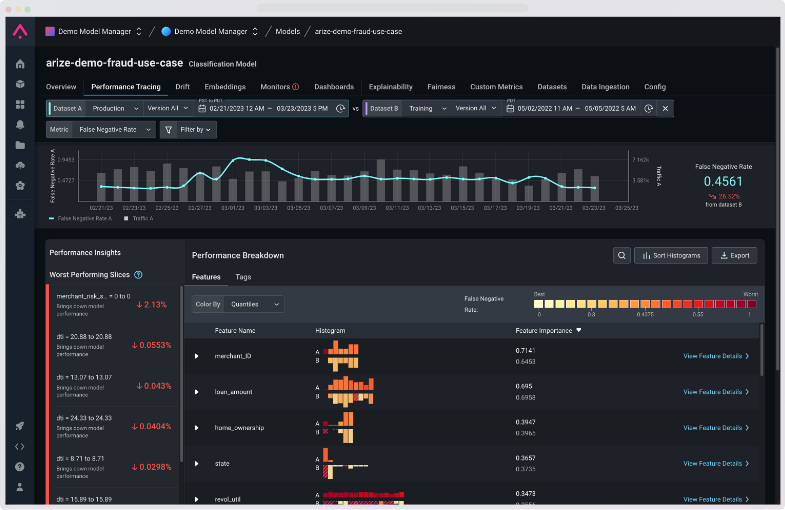
Task: Switch to the Config tab
Action: tap(655, 87)
